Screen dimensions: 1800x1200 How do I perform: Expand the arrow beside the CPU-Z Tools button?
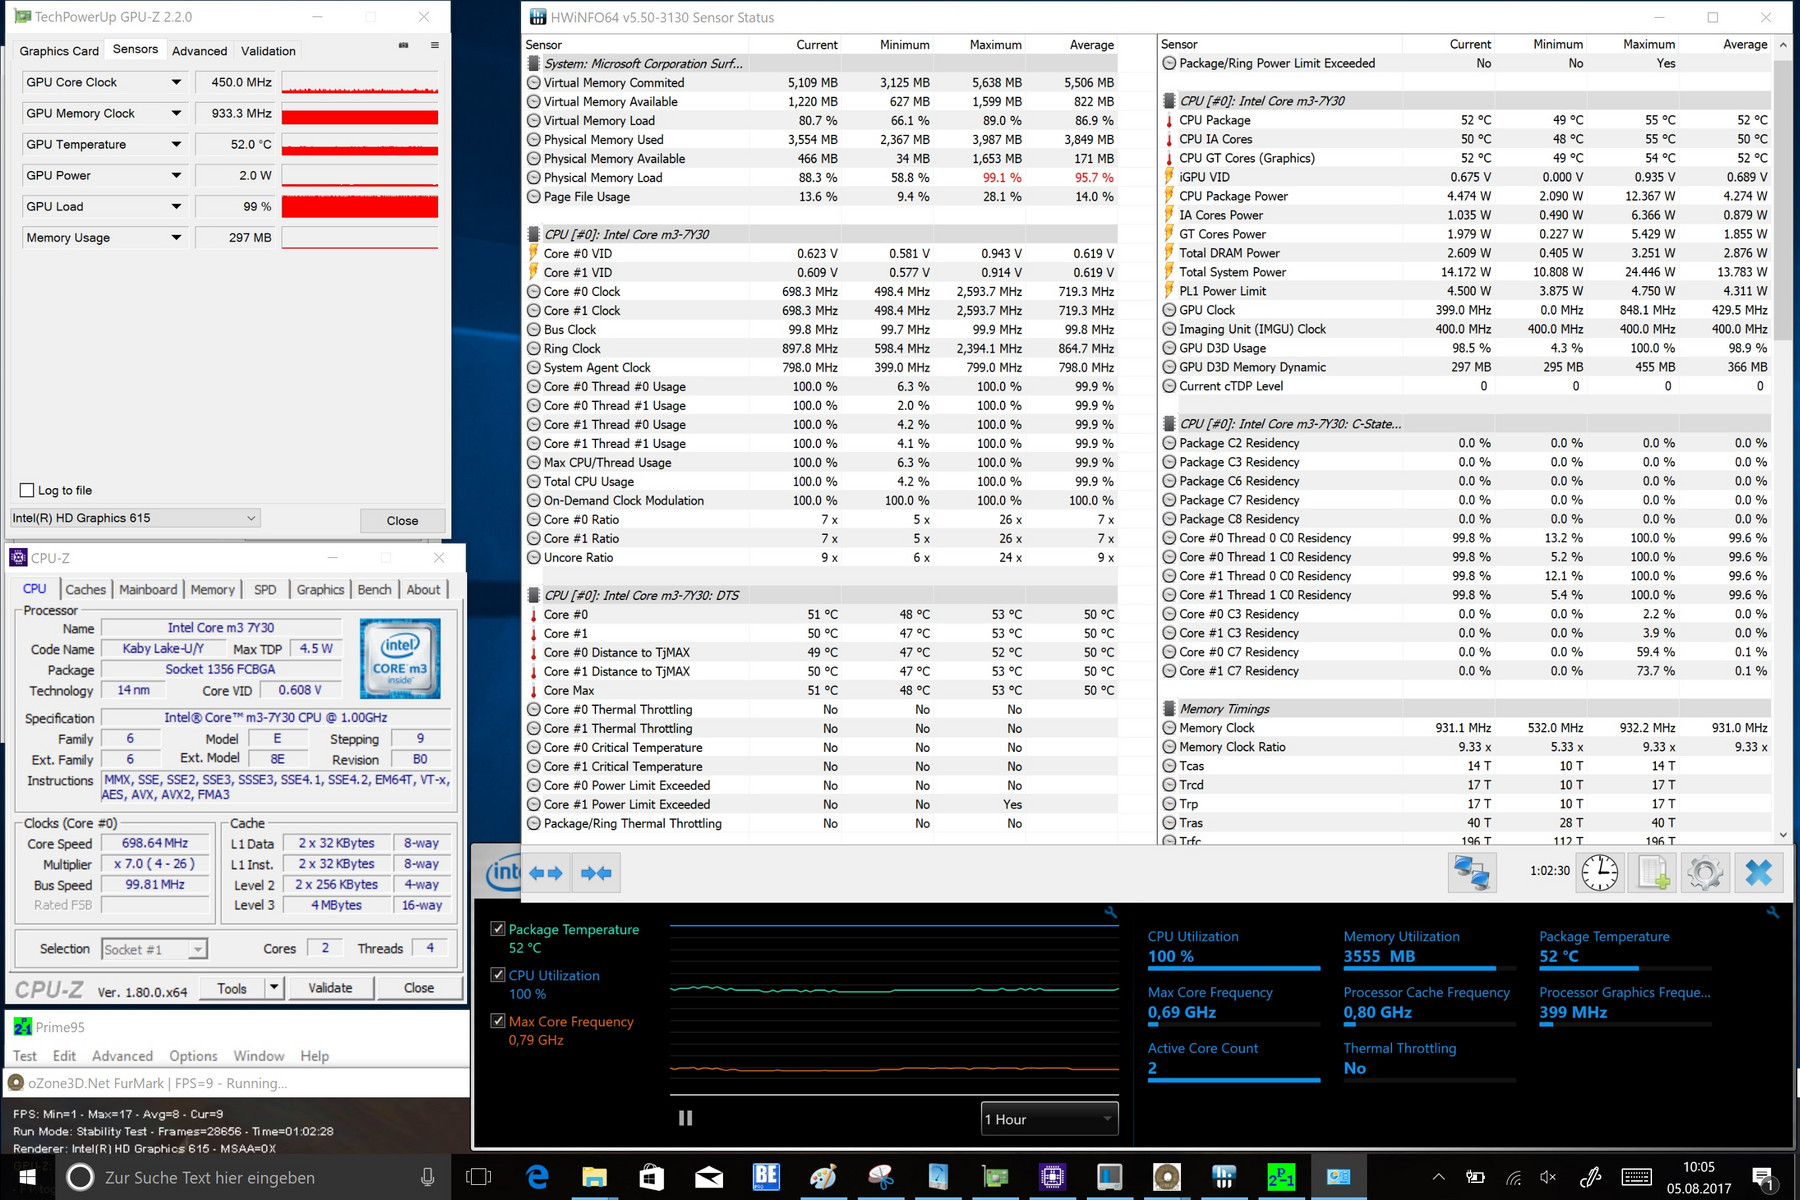click(x=274, y=988)
